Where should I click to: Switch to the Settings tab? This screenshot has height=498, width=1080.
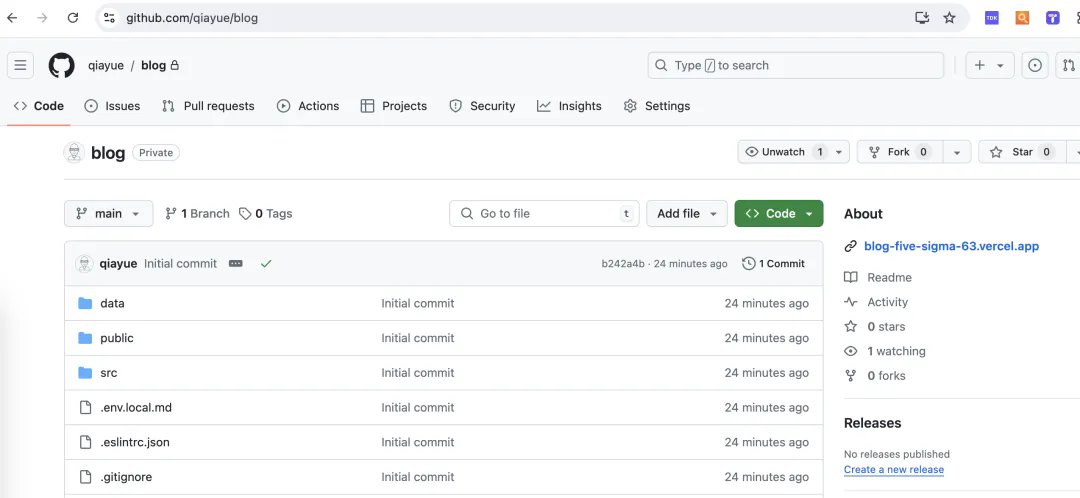[656, 106]
